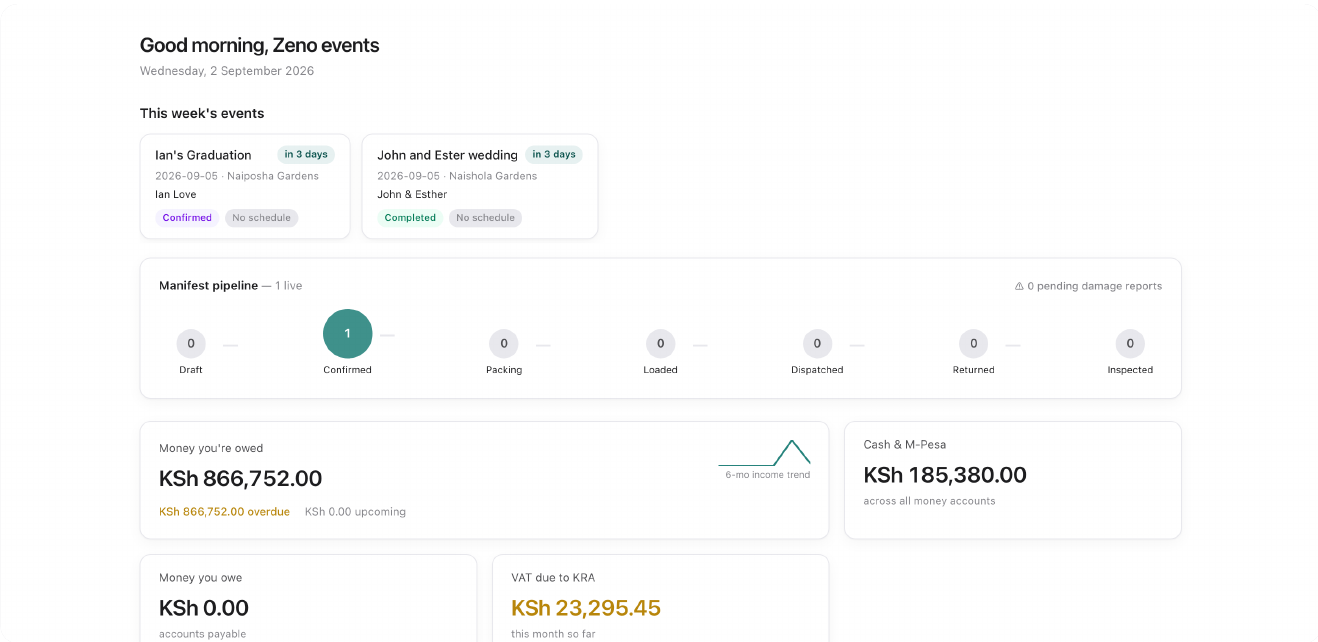Click the Naiposha Gardens venue line
1318x642 pixels.
tap(237, 176)
